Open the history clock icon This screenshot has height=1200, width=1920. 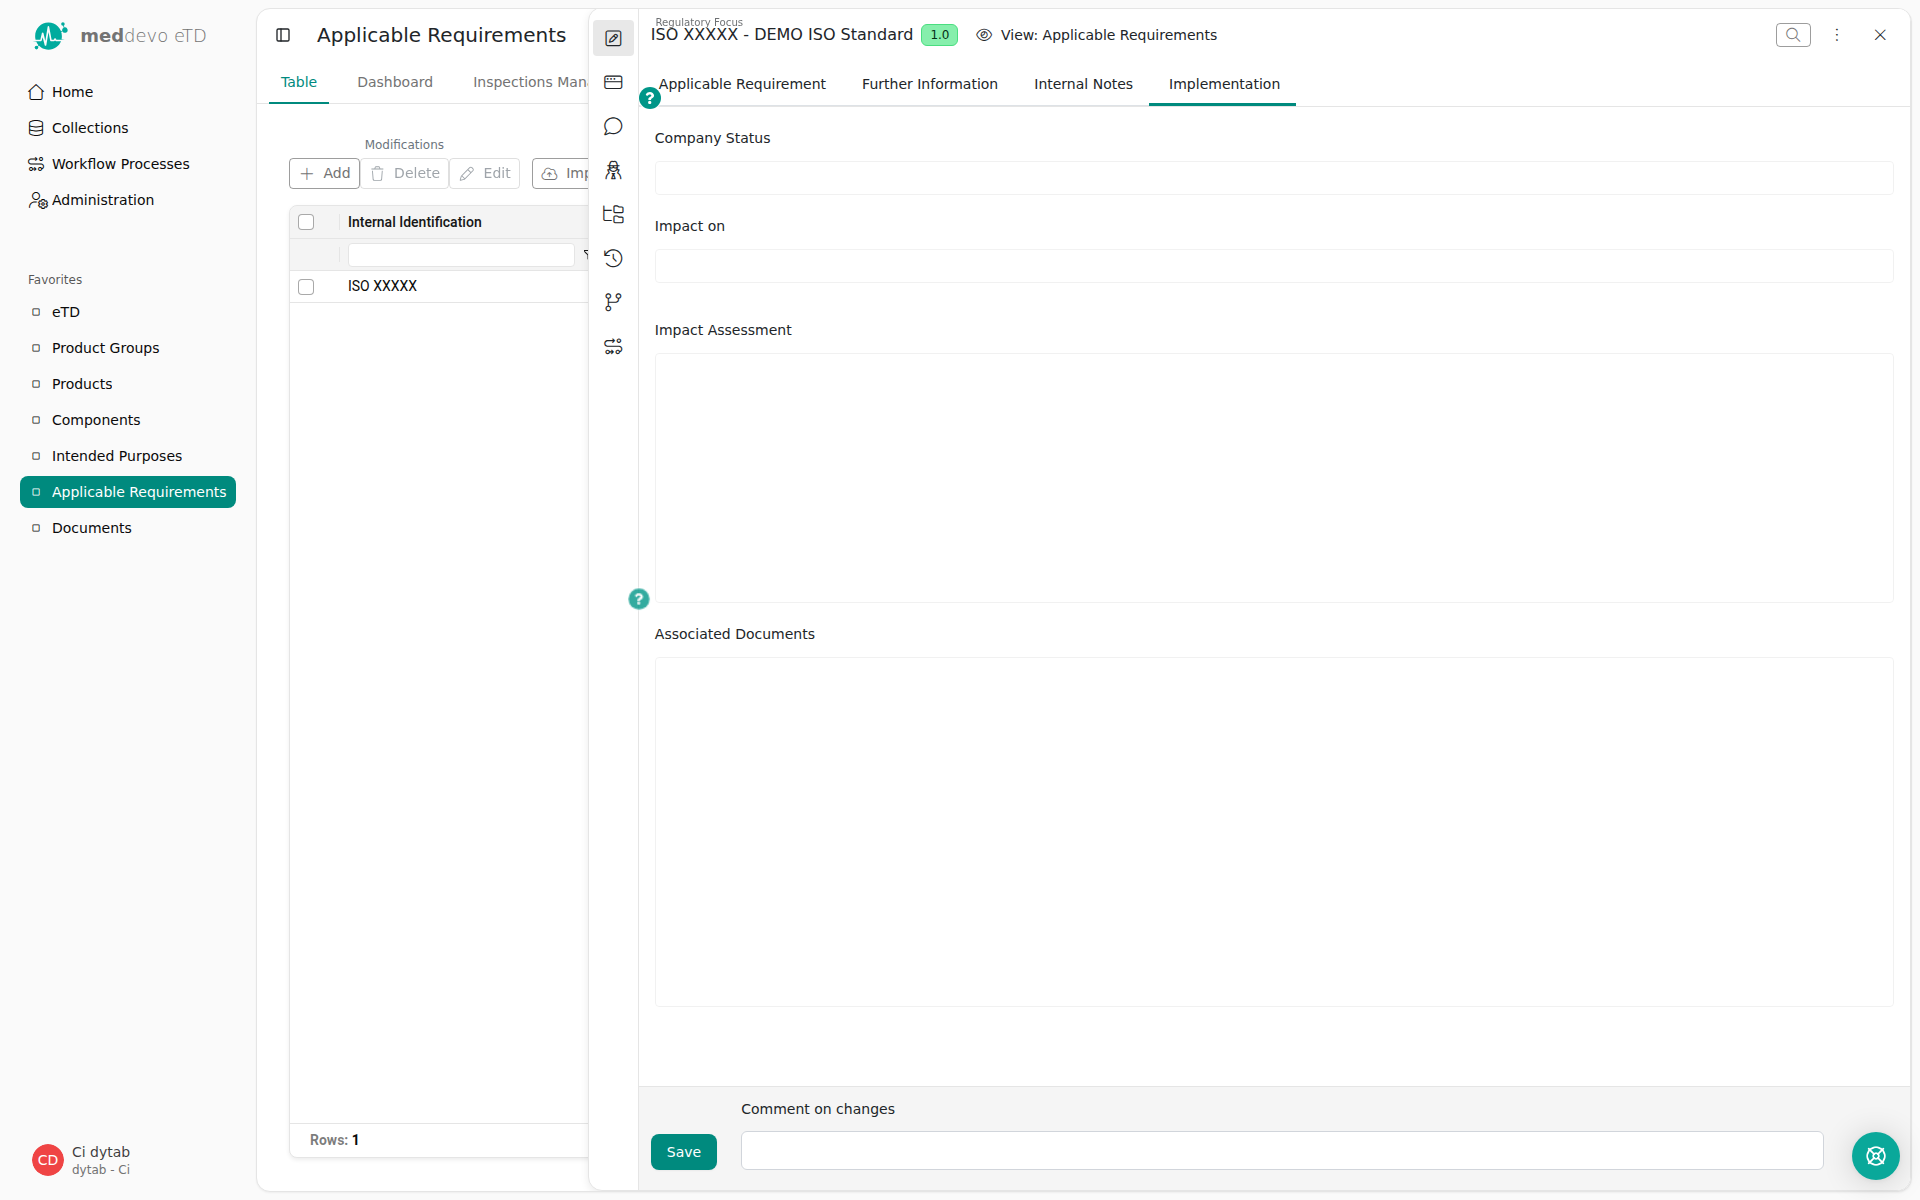(613, 258)
